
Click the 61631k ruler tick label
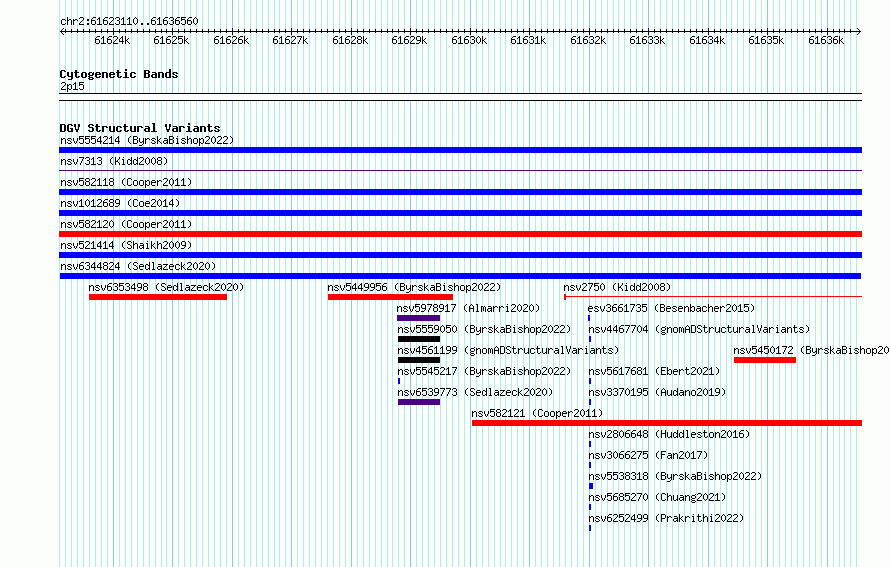(x=528, y=40)
